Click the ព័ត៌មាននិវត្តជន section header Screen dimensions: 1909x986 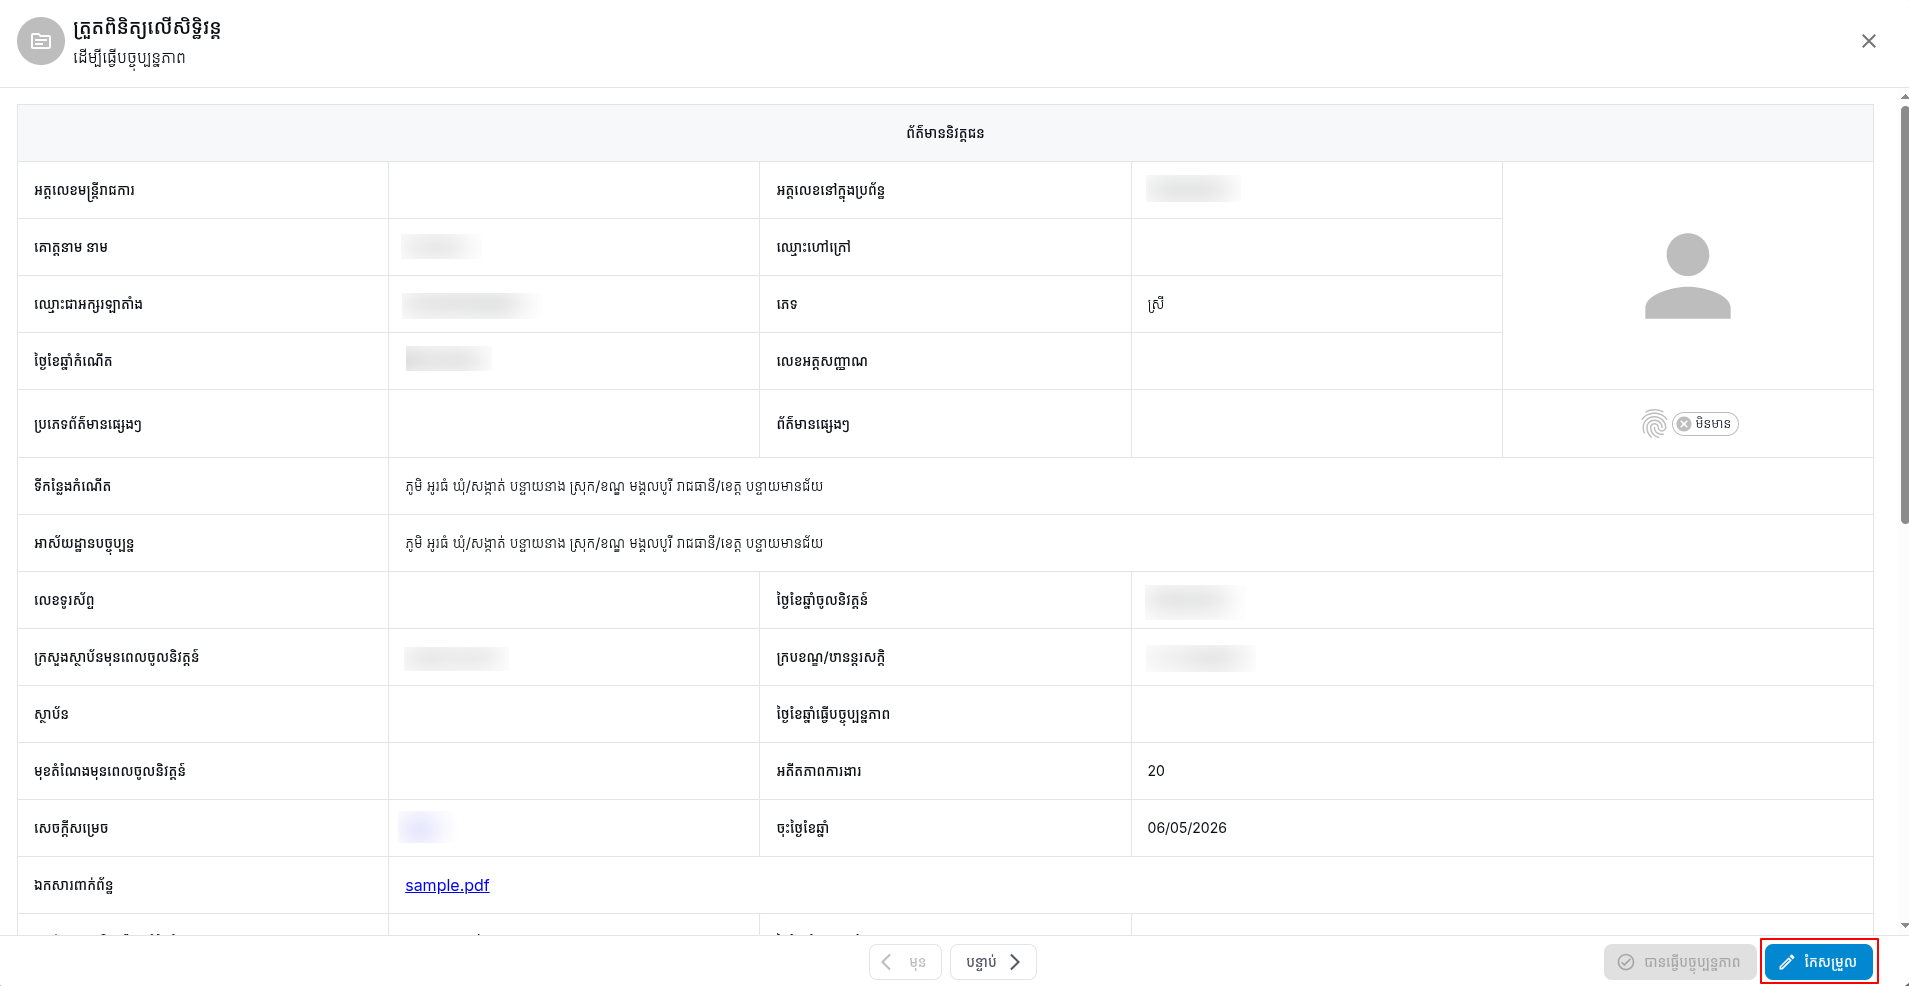click(945, 133)
